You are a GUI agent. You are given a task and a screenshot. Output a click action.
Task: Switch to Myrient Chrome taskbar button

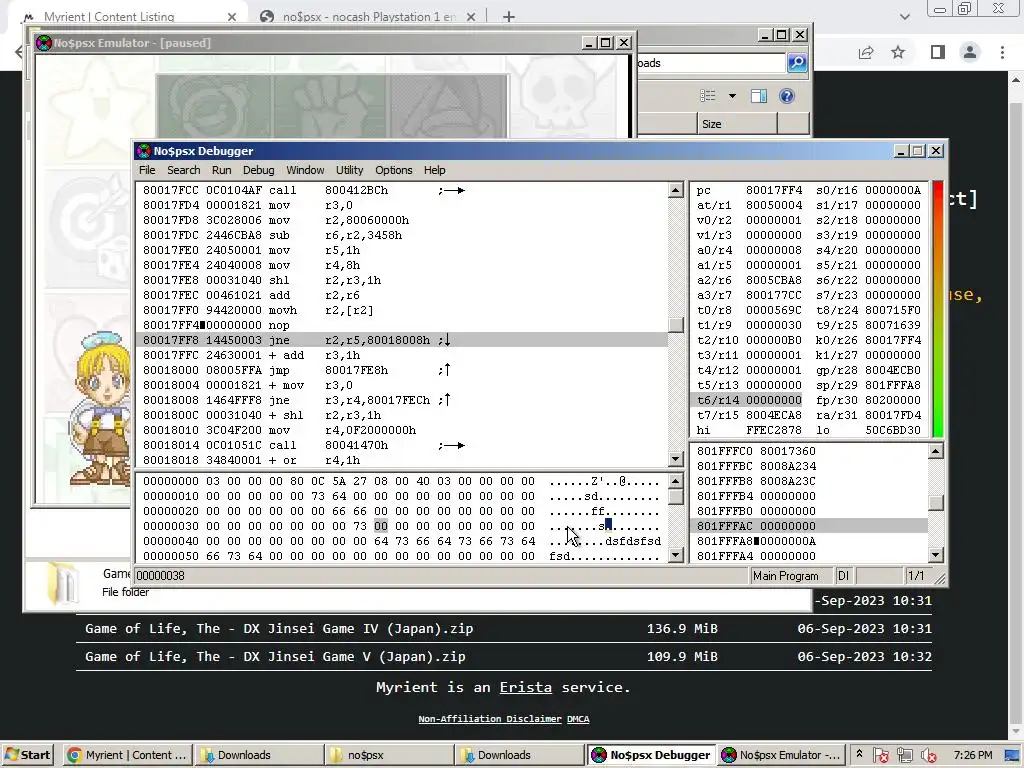coord(129,755)
